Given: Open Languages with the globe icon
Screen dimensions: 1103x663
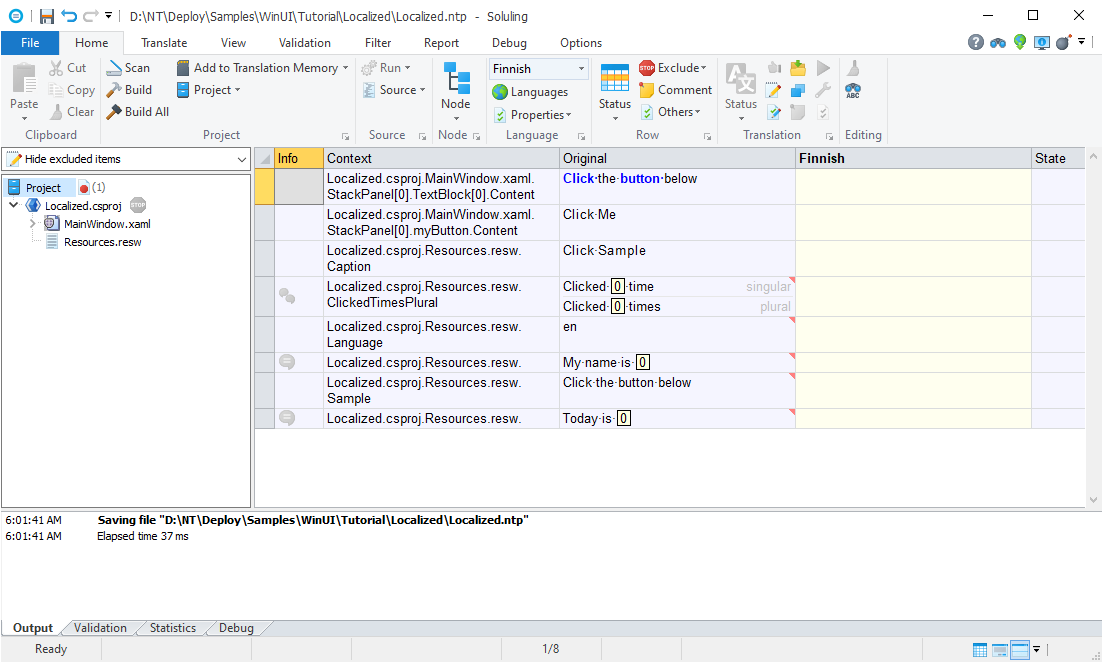Looking at the screenshot, I should pos(530,91).
